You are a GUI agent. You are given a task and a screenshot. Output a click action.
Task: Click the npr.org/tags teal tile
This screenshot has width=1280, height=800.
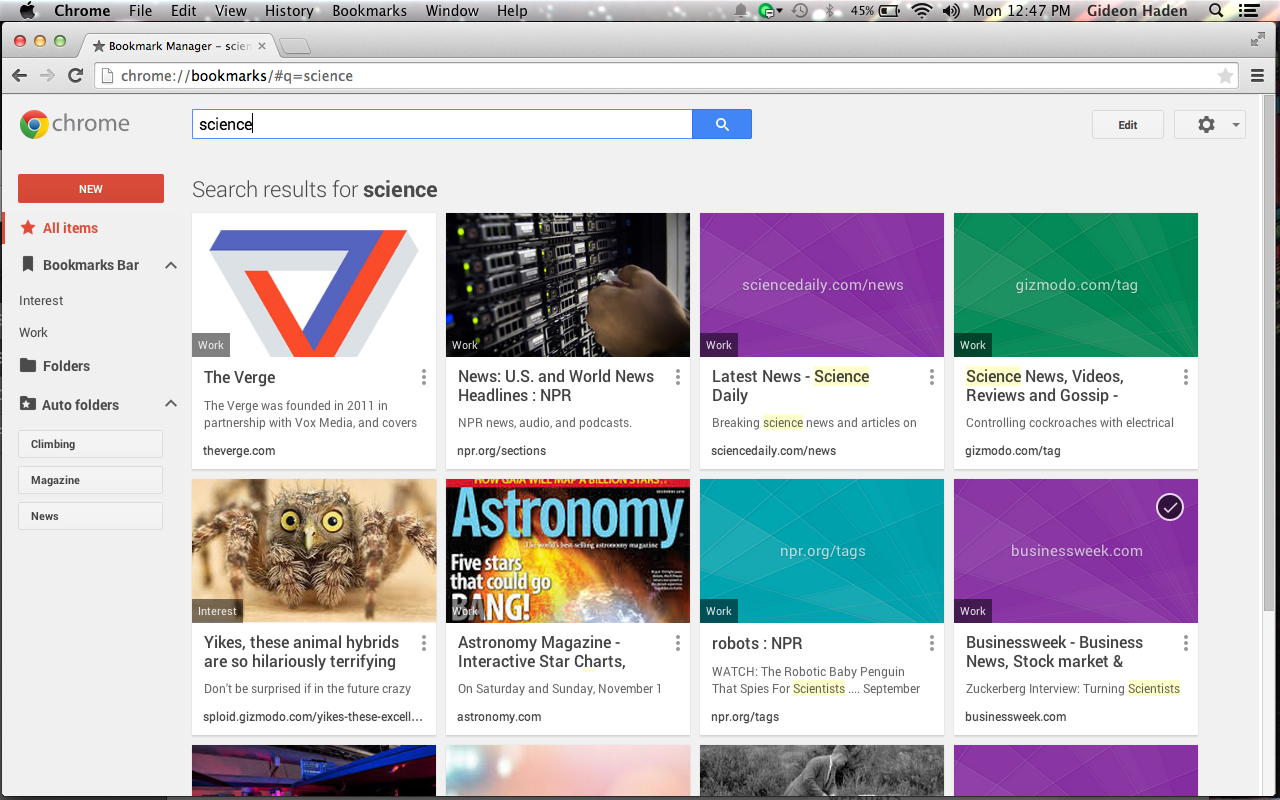(822, 551)
